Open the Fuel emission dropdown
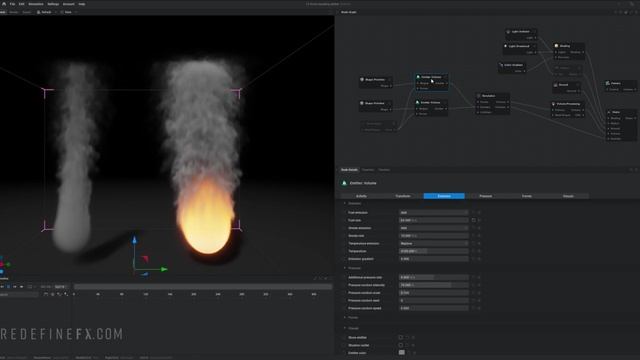Viewport: 640px width, 360px height. [433, 213]
